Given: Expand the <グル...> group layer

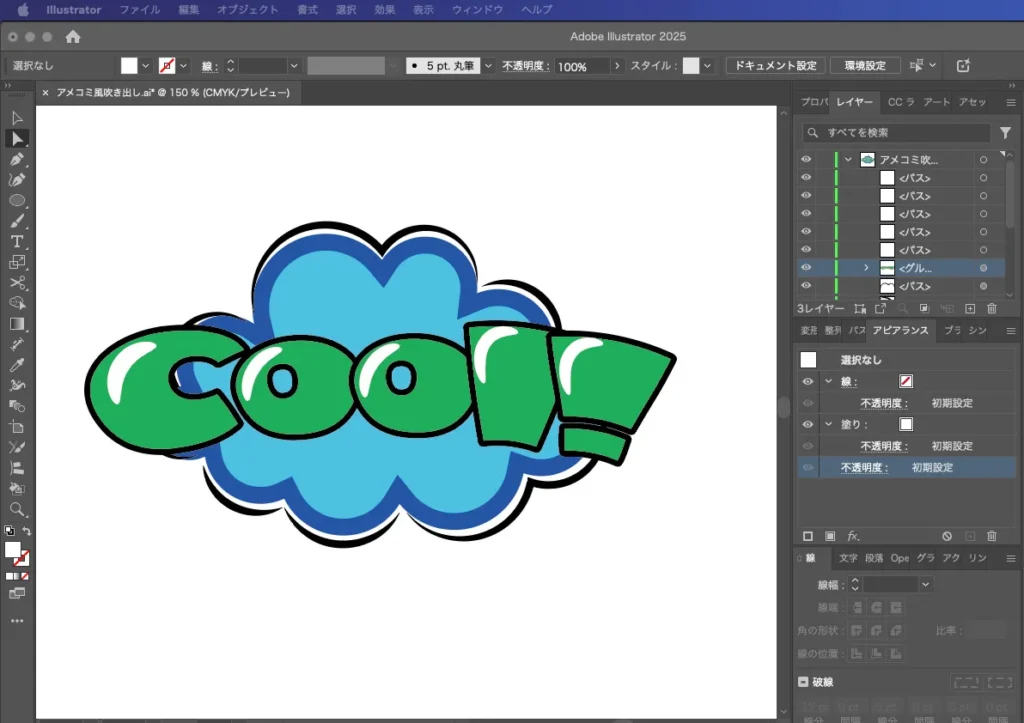Looking at the screenshot, I should (867, 268).
